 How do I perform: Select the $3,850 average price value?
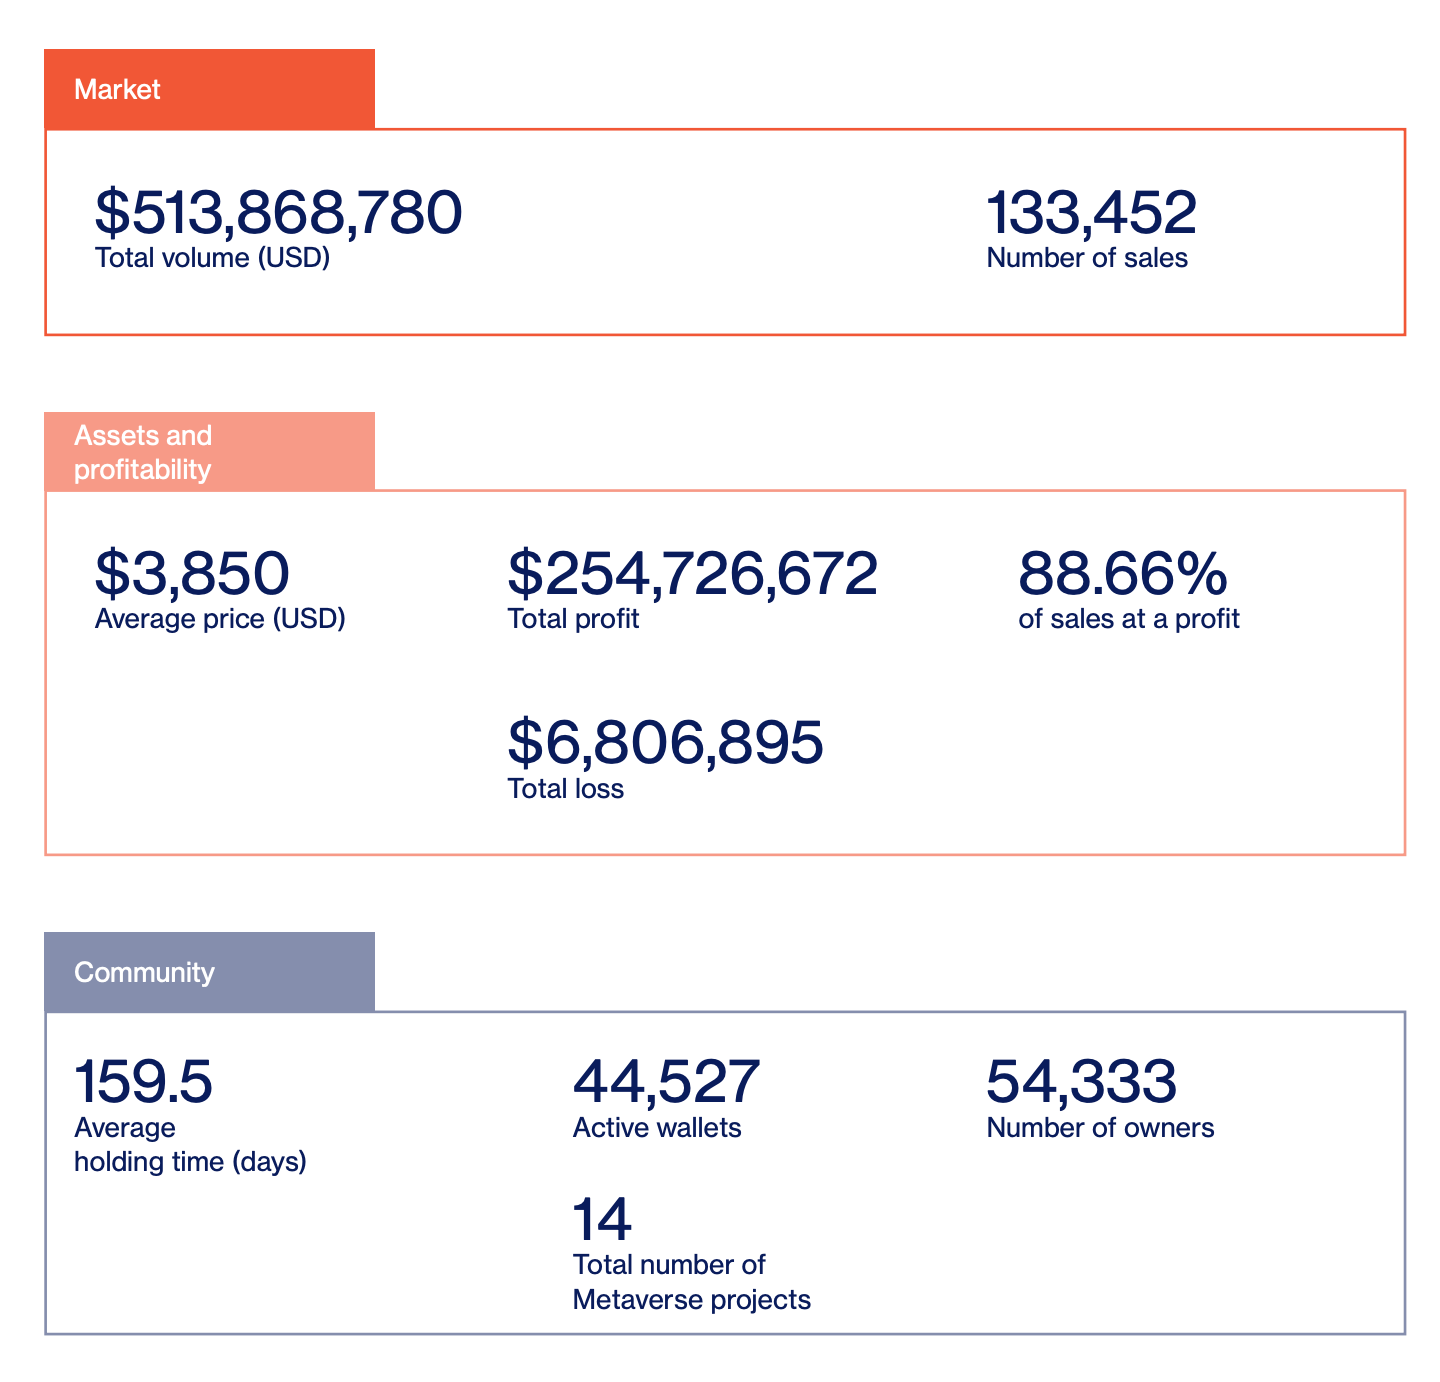click(192, 573)
